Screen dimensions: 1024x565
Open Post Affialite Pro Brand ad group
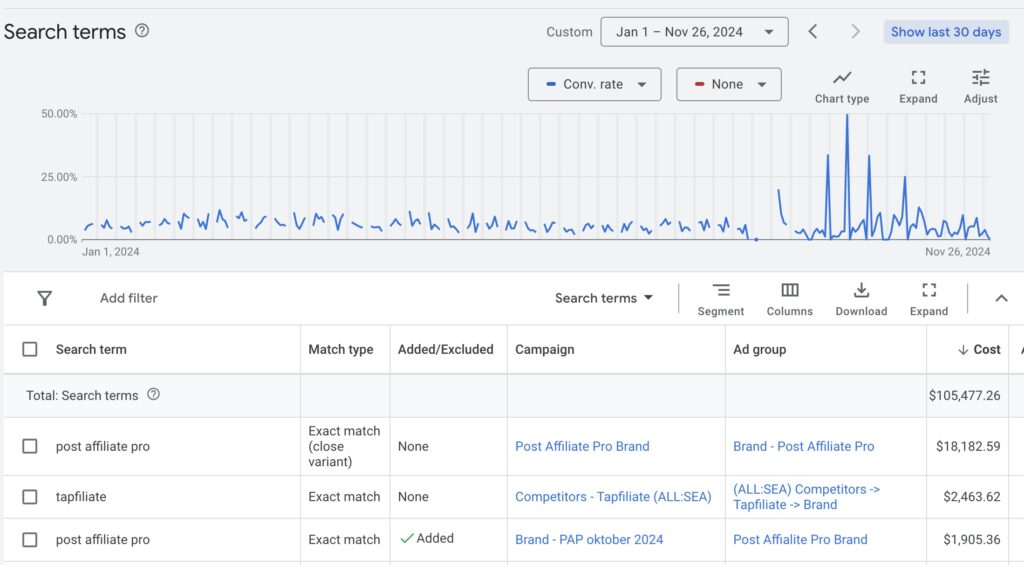(x=800, y=540)
